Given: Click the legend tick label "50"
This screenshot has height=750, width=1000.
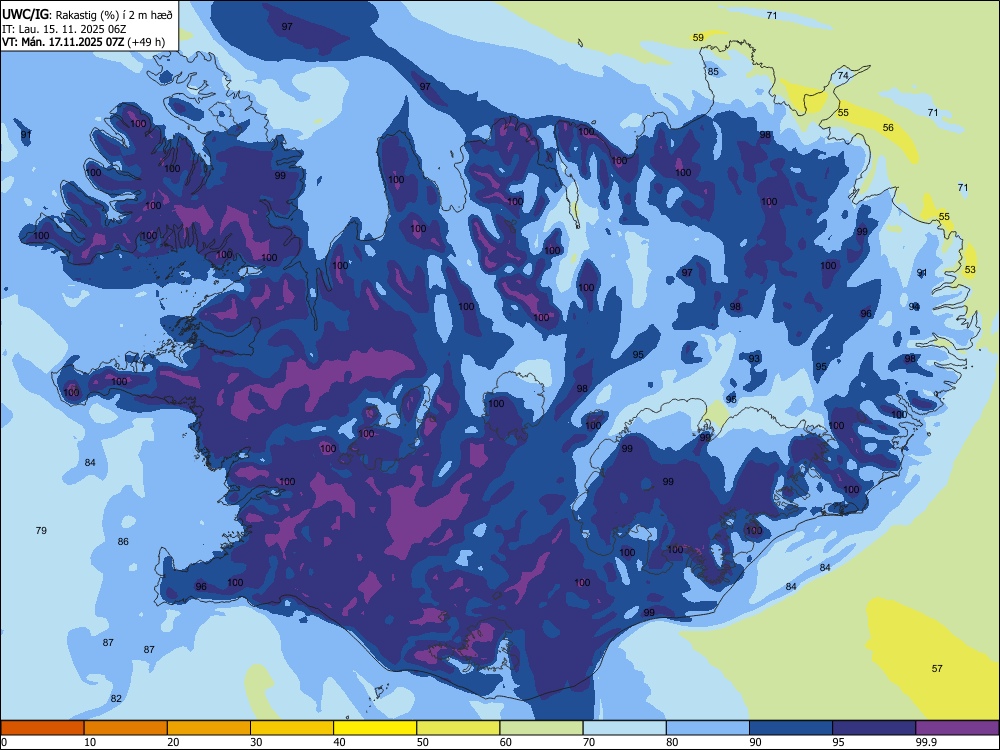Looking at the screenshot, I should 422,742.
